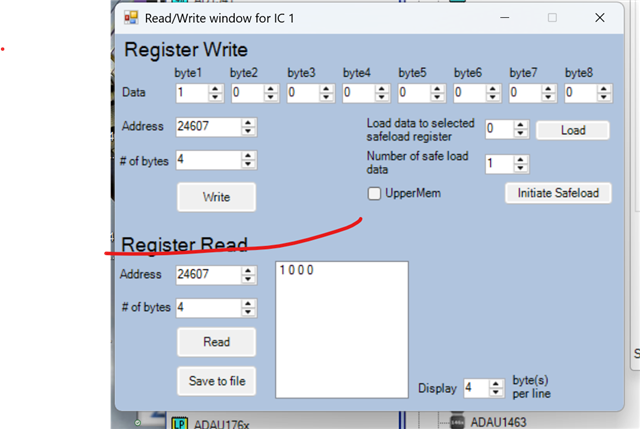Decrease Display bytes per line value
This screenshot has width=640, height=429.
click(496, 392)
